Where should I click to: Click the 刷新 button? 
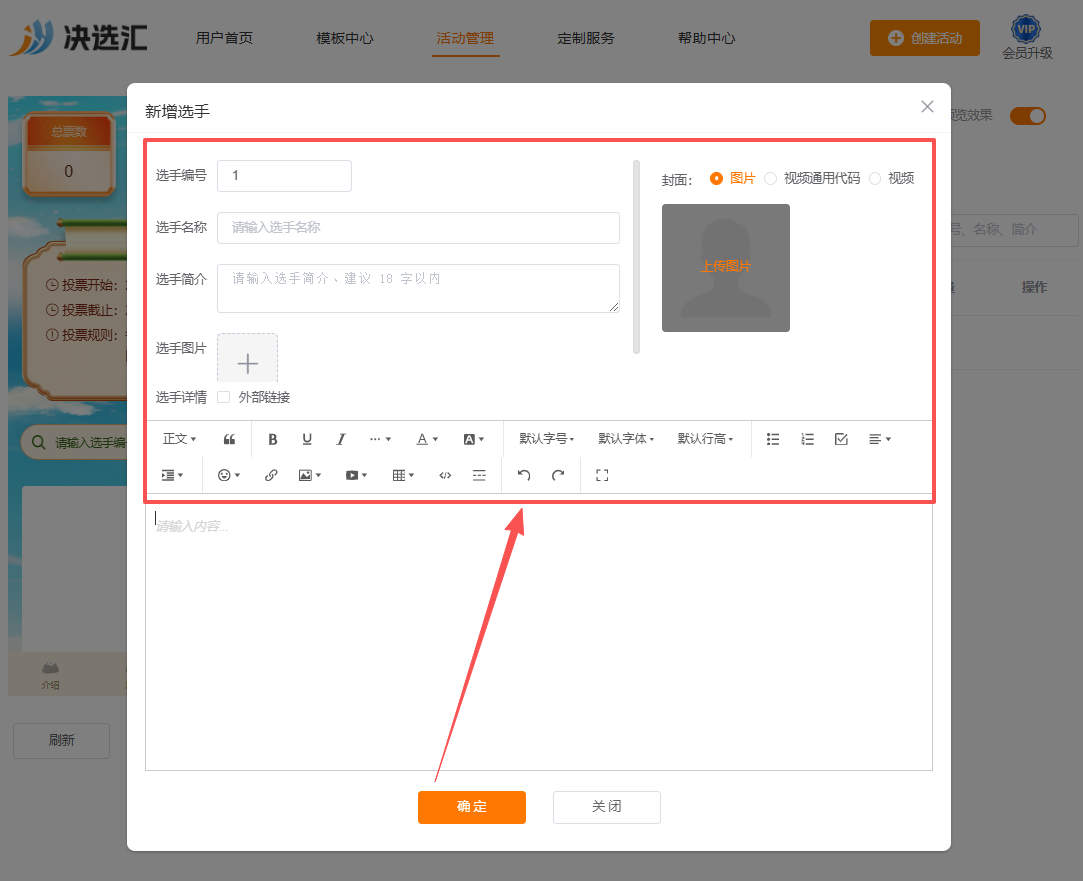[61, 740]
